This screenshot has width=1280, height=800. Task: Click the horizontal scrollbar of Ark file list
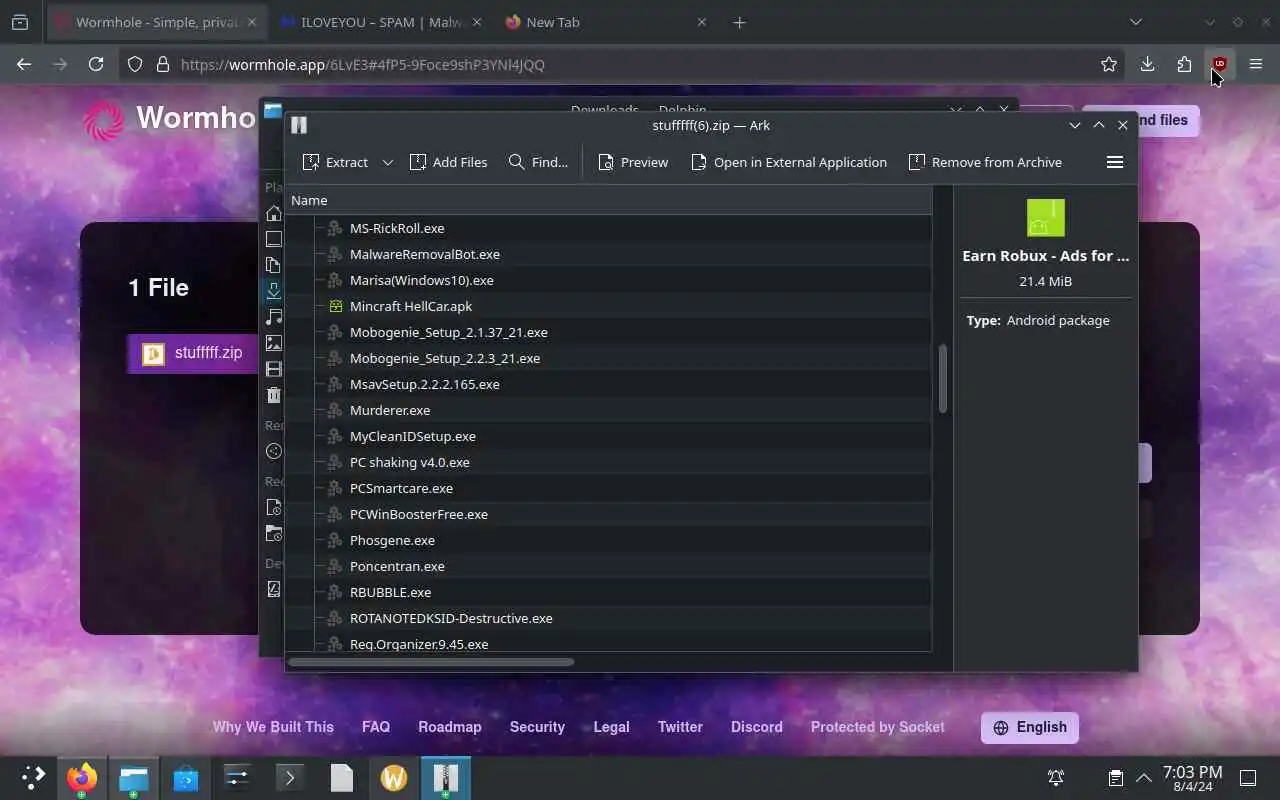coord(431,662)
